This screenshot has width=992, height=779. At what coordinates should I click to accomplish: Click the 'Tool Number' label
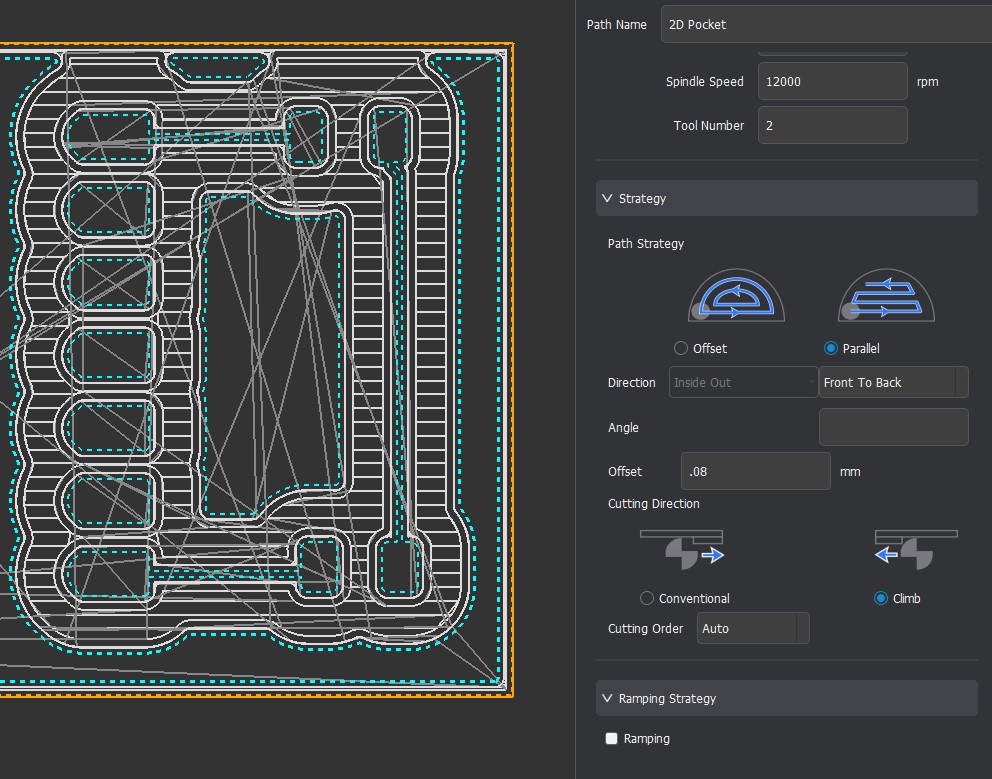[709, 125]
